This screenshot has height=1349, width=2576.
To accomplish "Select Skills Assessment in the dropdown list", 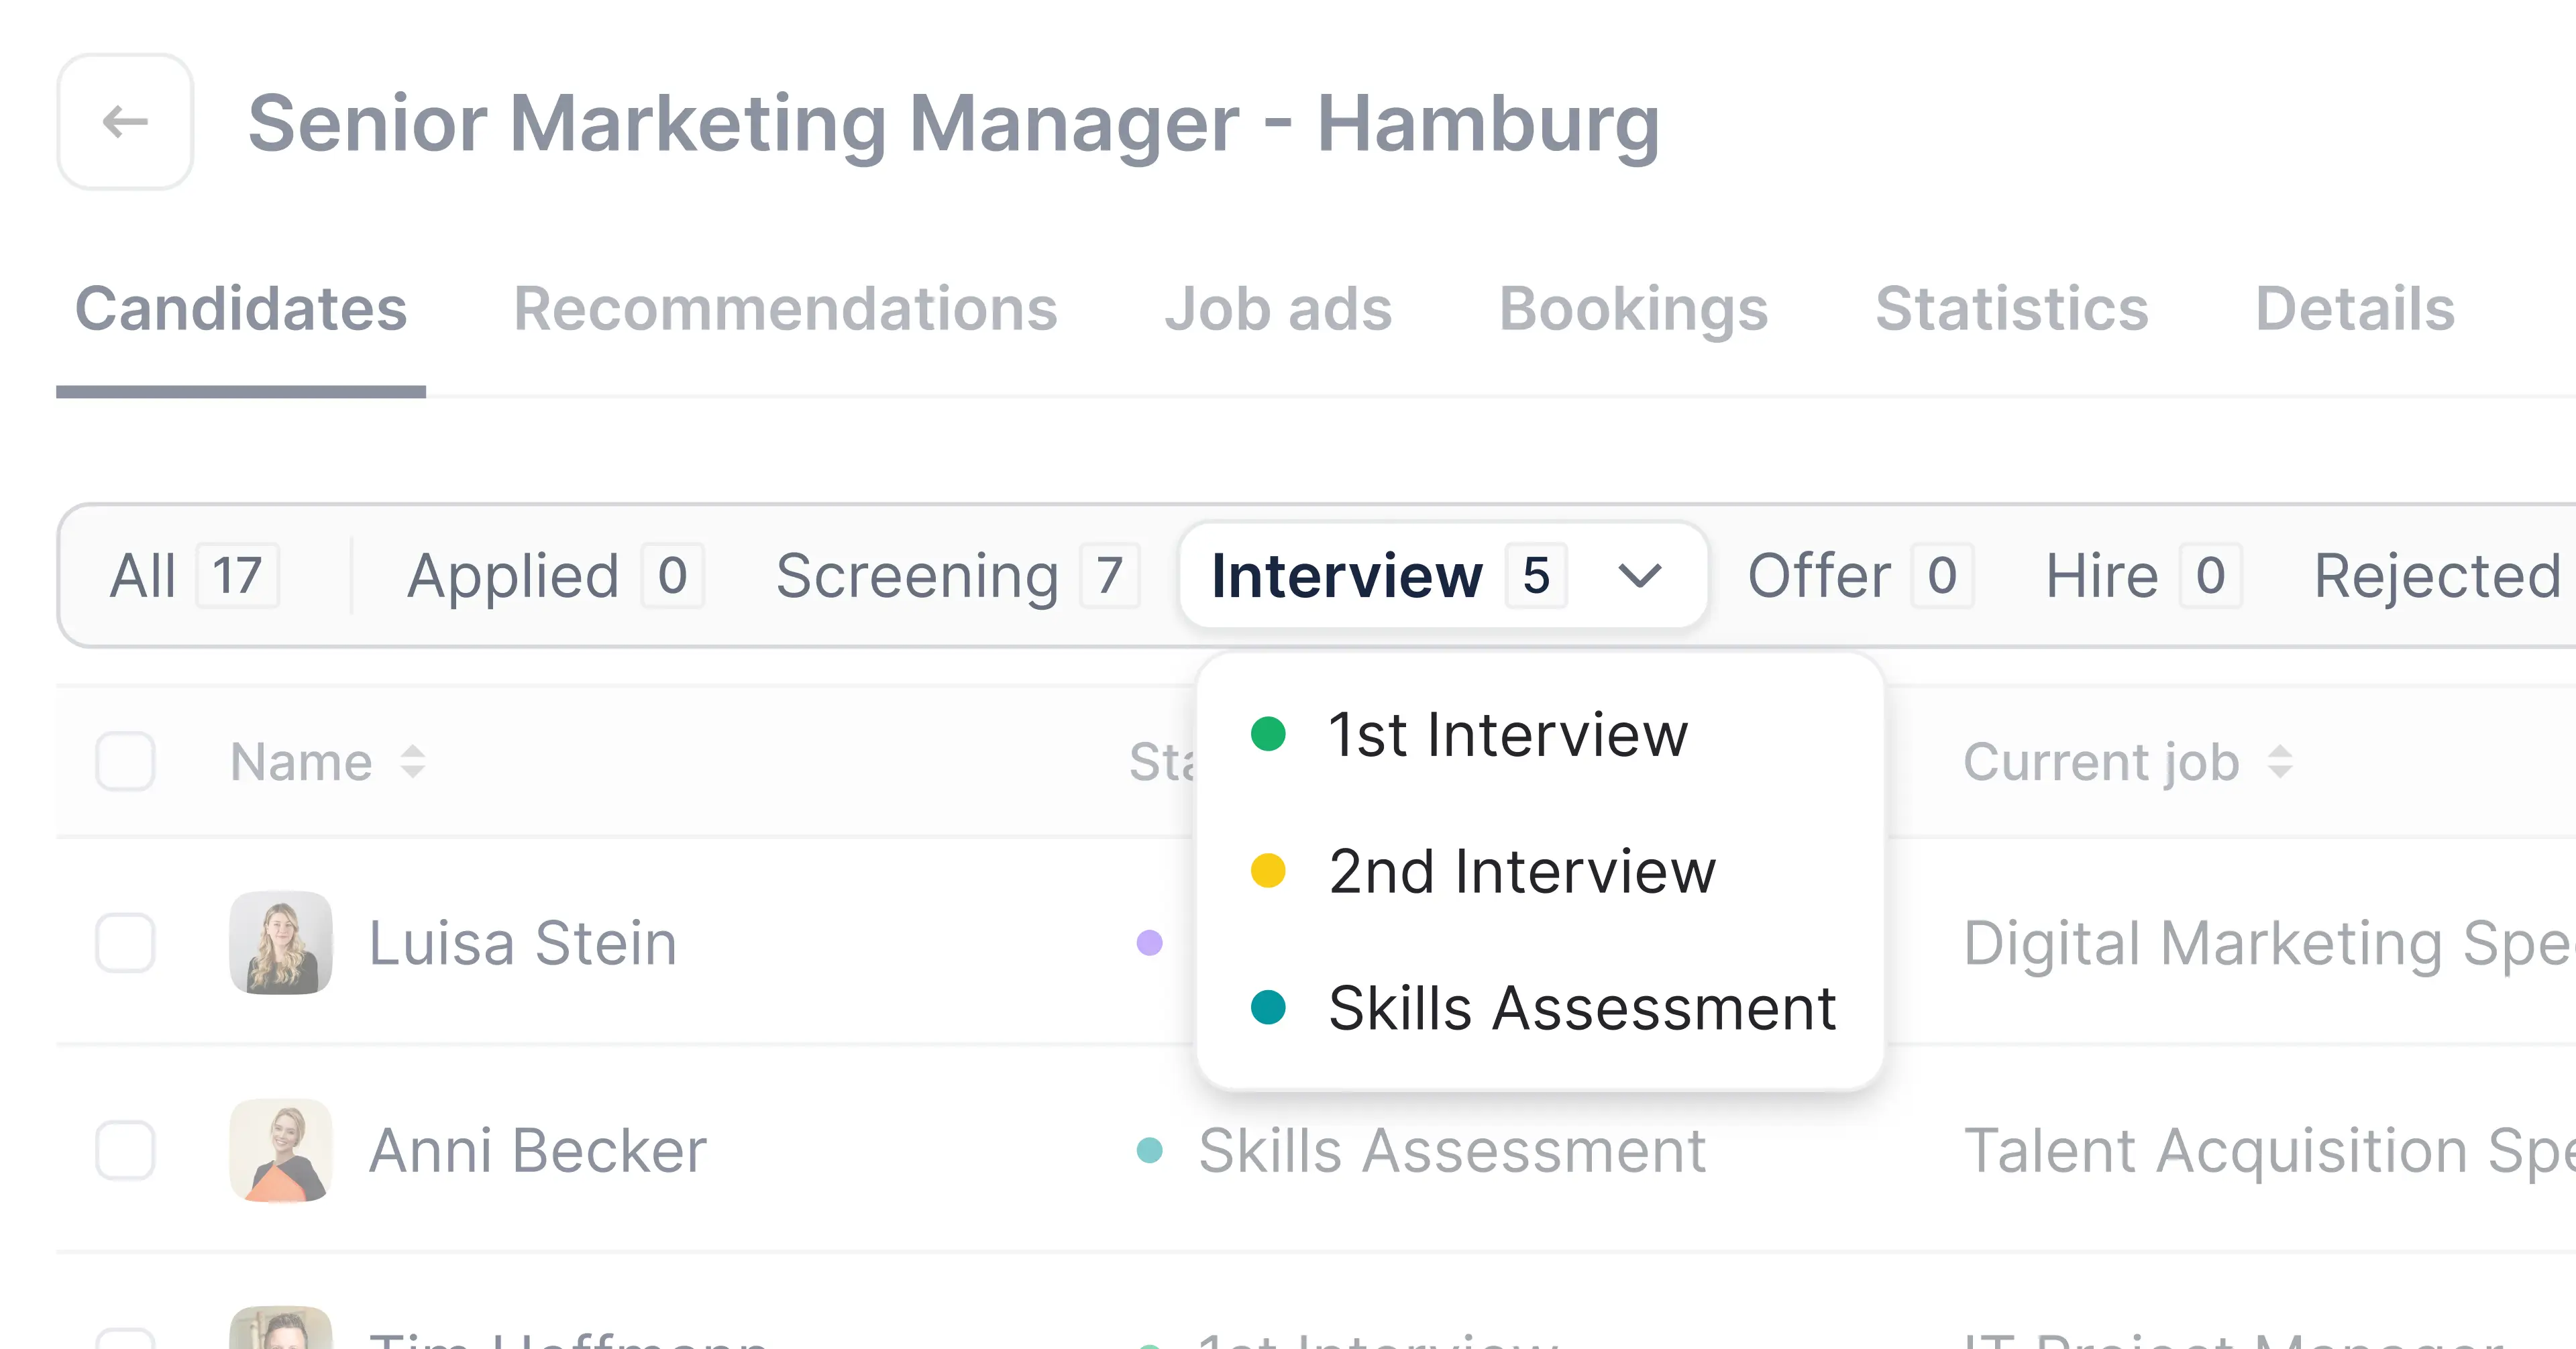I will [1581, 1007].
